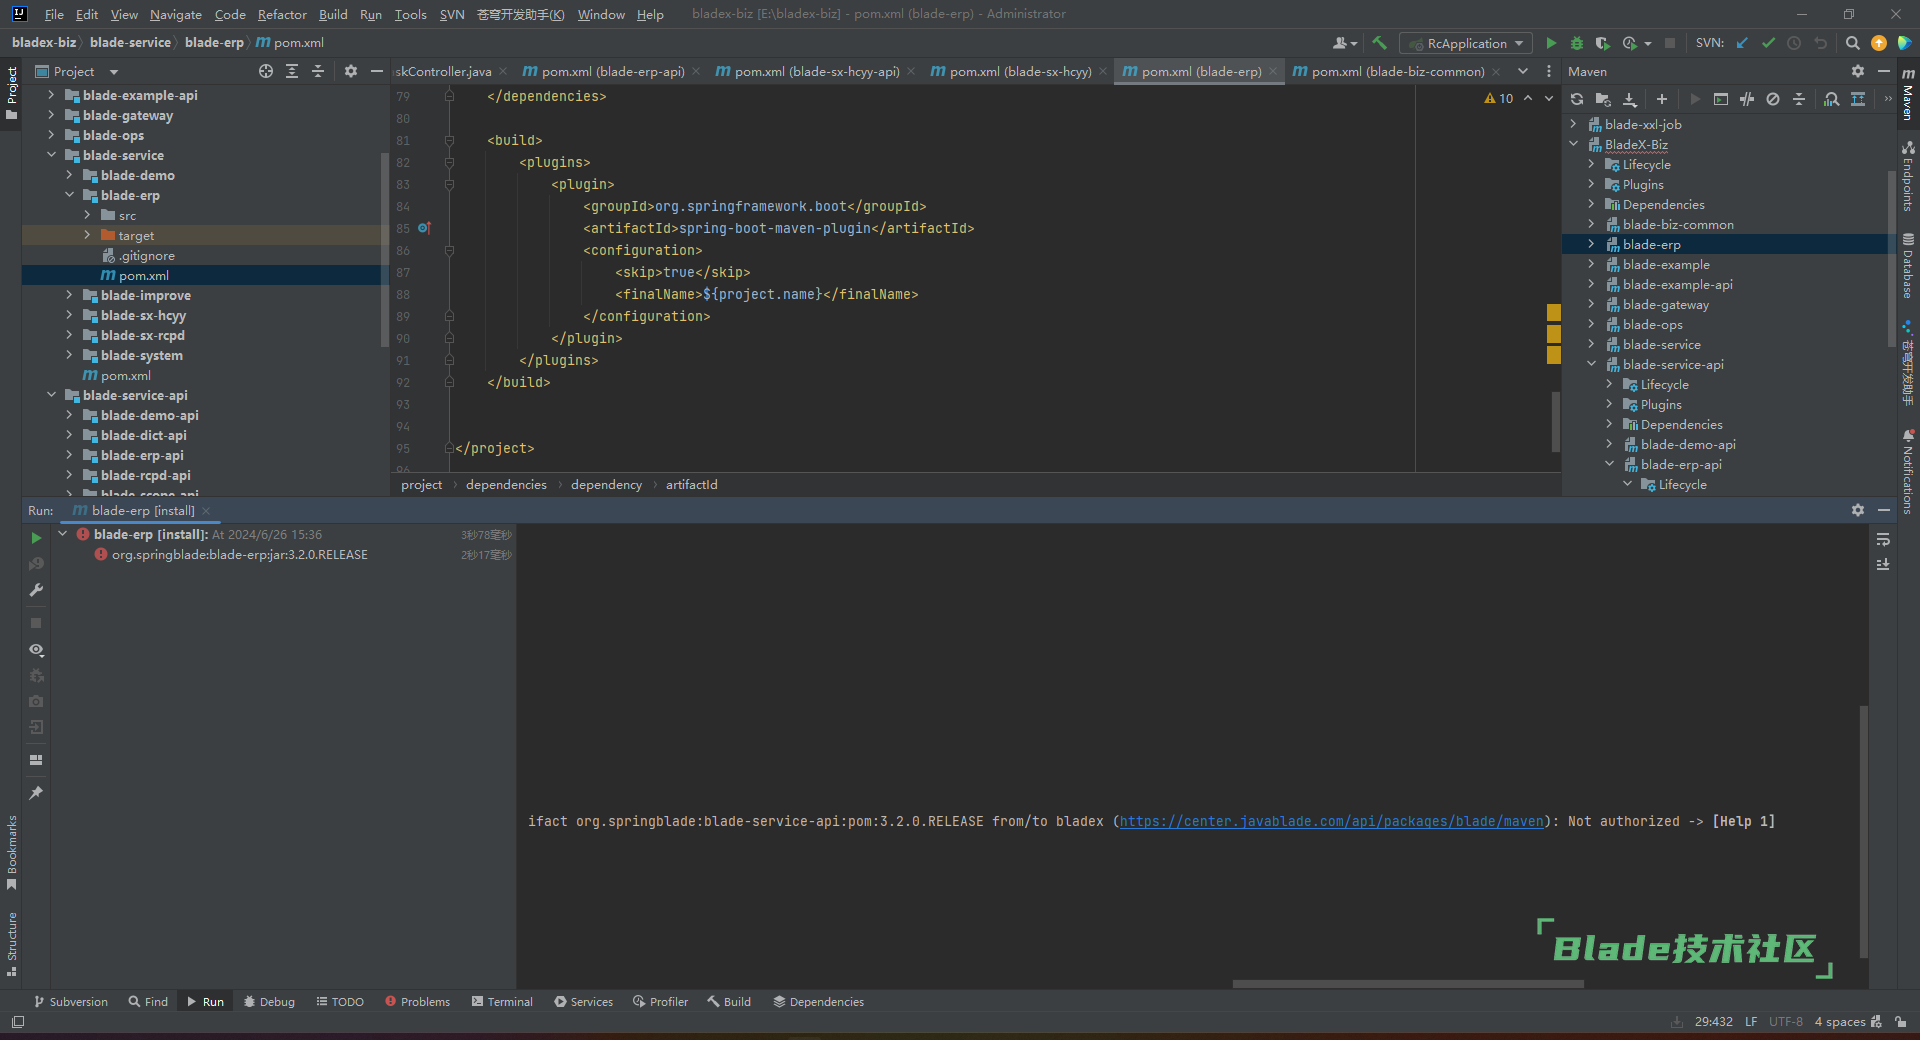This screenshot has height=1040, width=1920.
Task: Click the 'artifactId' breadcrumb
Action: point(691,484)
